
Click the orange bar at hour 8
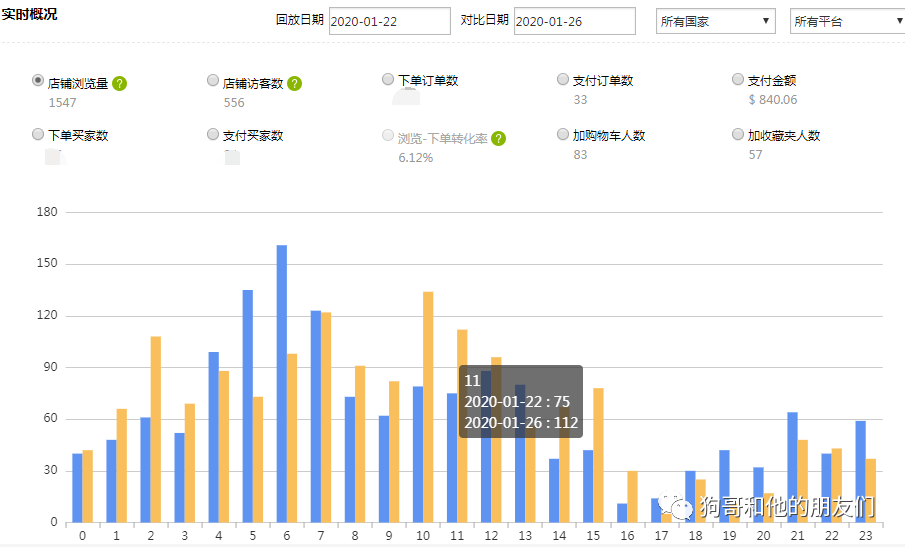[360, 444]
